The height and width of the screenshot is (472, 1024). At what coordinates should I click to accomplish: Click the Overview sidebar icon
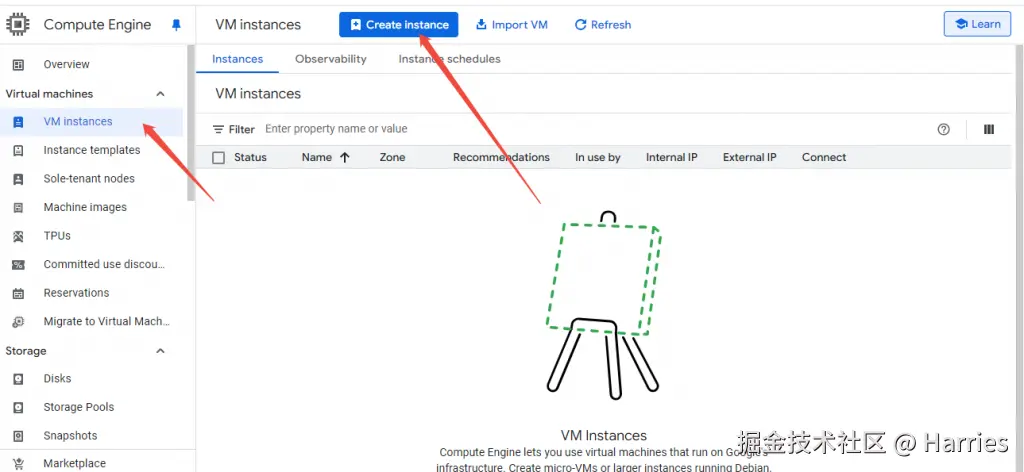click(18, 64)
